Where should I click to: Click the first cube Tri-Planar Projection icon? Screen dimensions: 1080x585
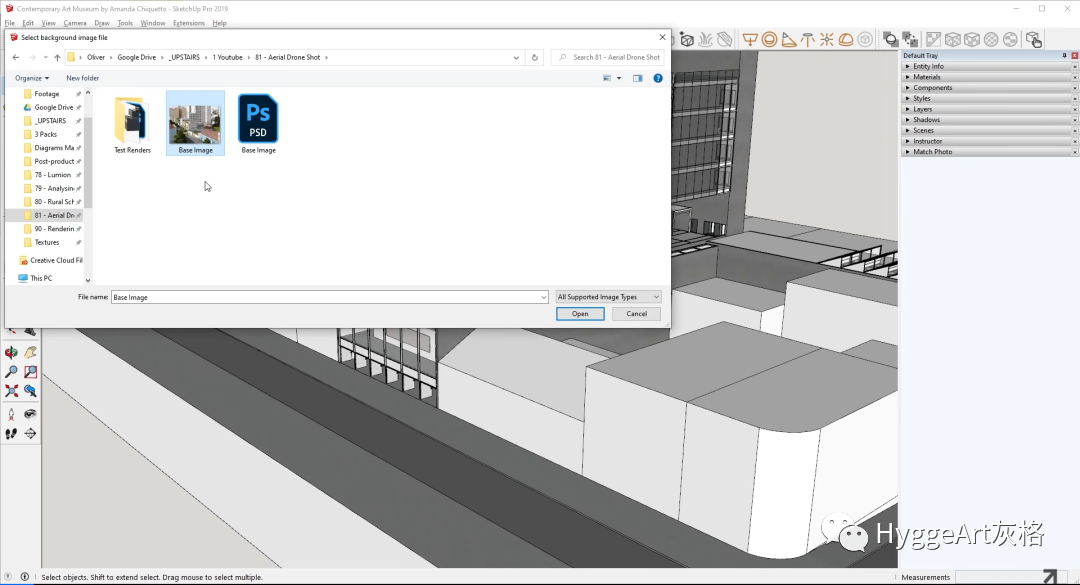(953, 40)
